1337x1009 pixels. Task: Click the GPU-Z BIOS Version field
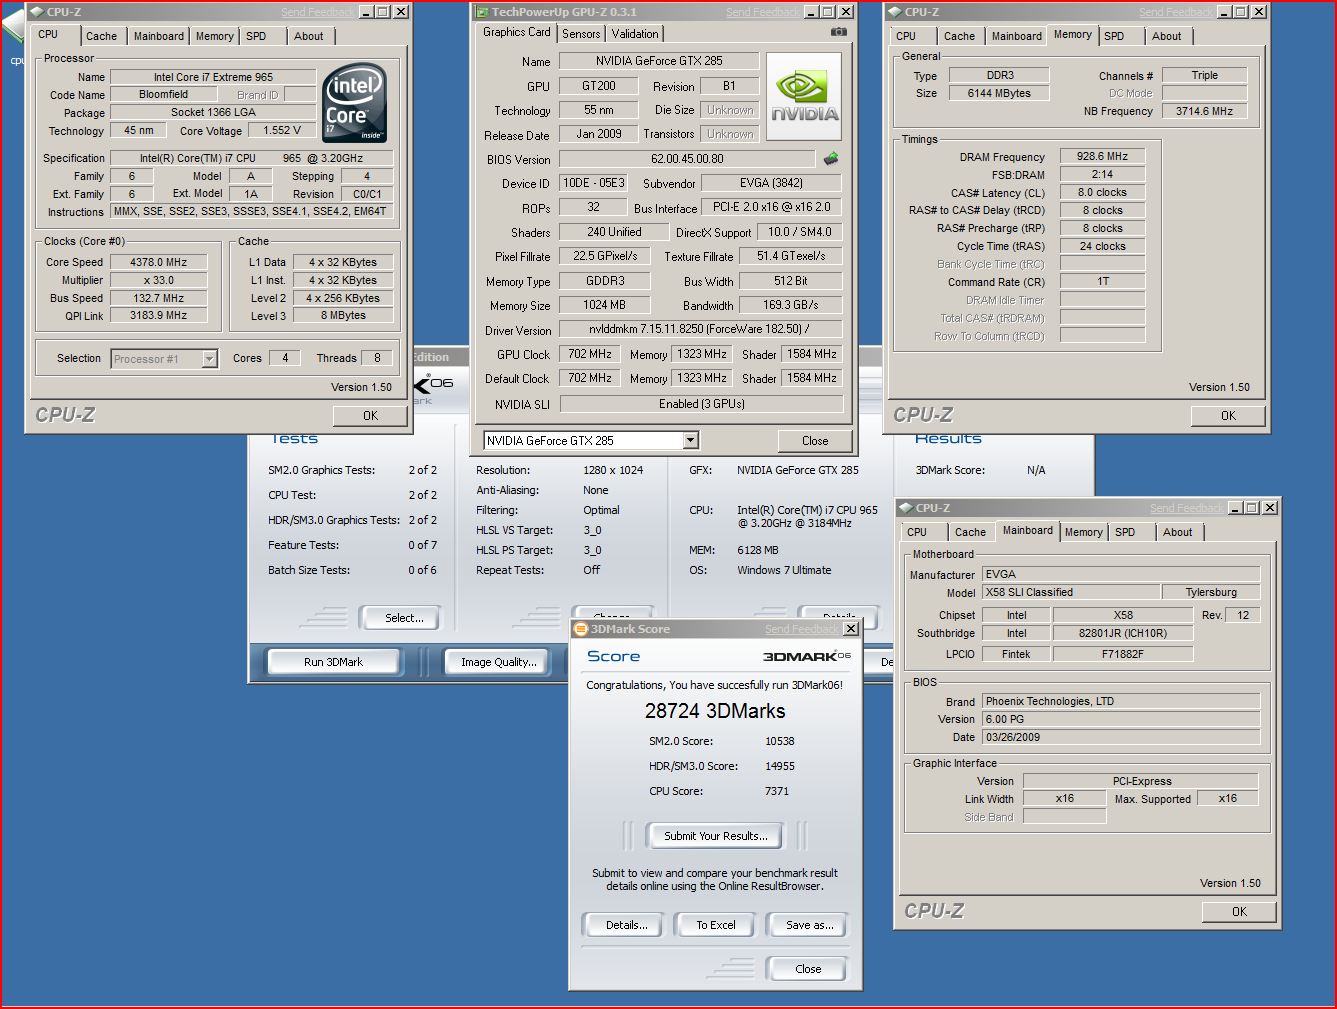coord(687,159)
